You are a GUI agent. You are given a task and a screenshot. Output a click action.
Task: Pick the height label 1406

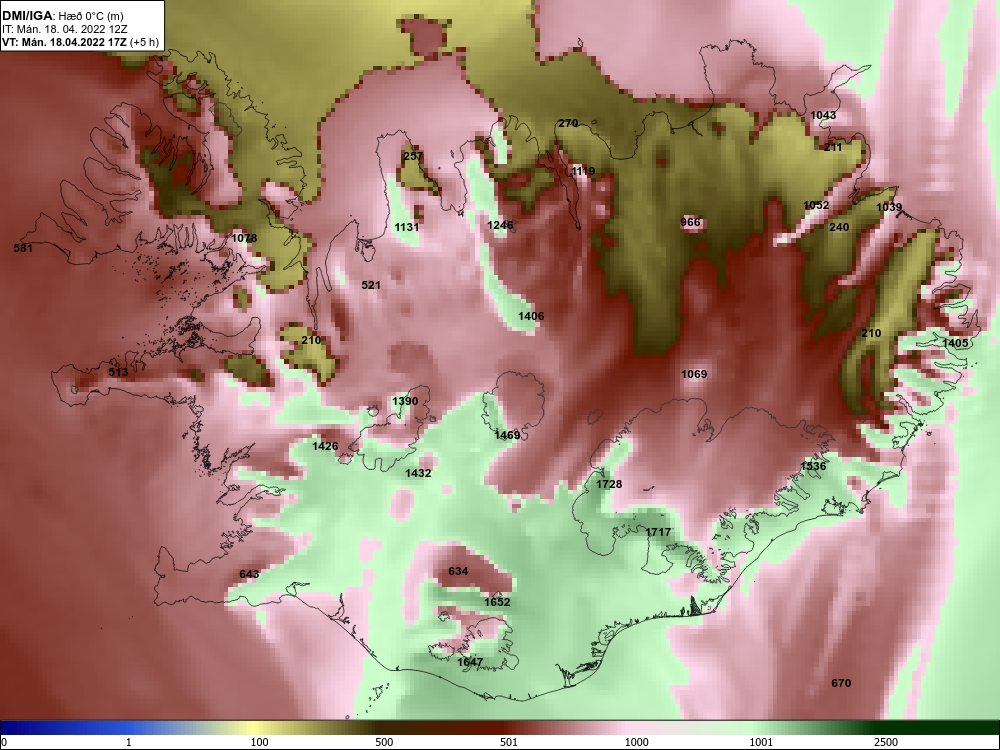click(x=531, y=316)
